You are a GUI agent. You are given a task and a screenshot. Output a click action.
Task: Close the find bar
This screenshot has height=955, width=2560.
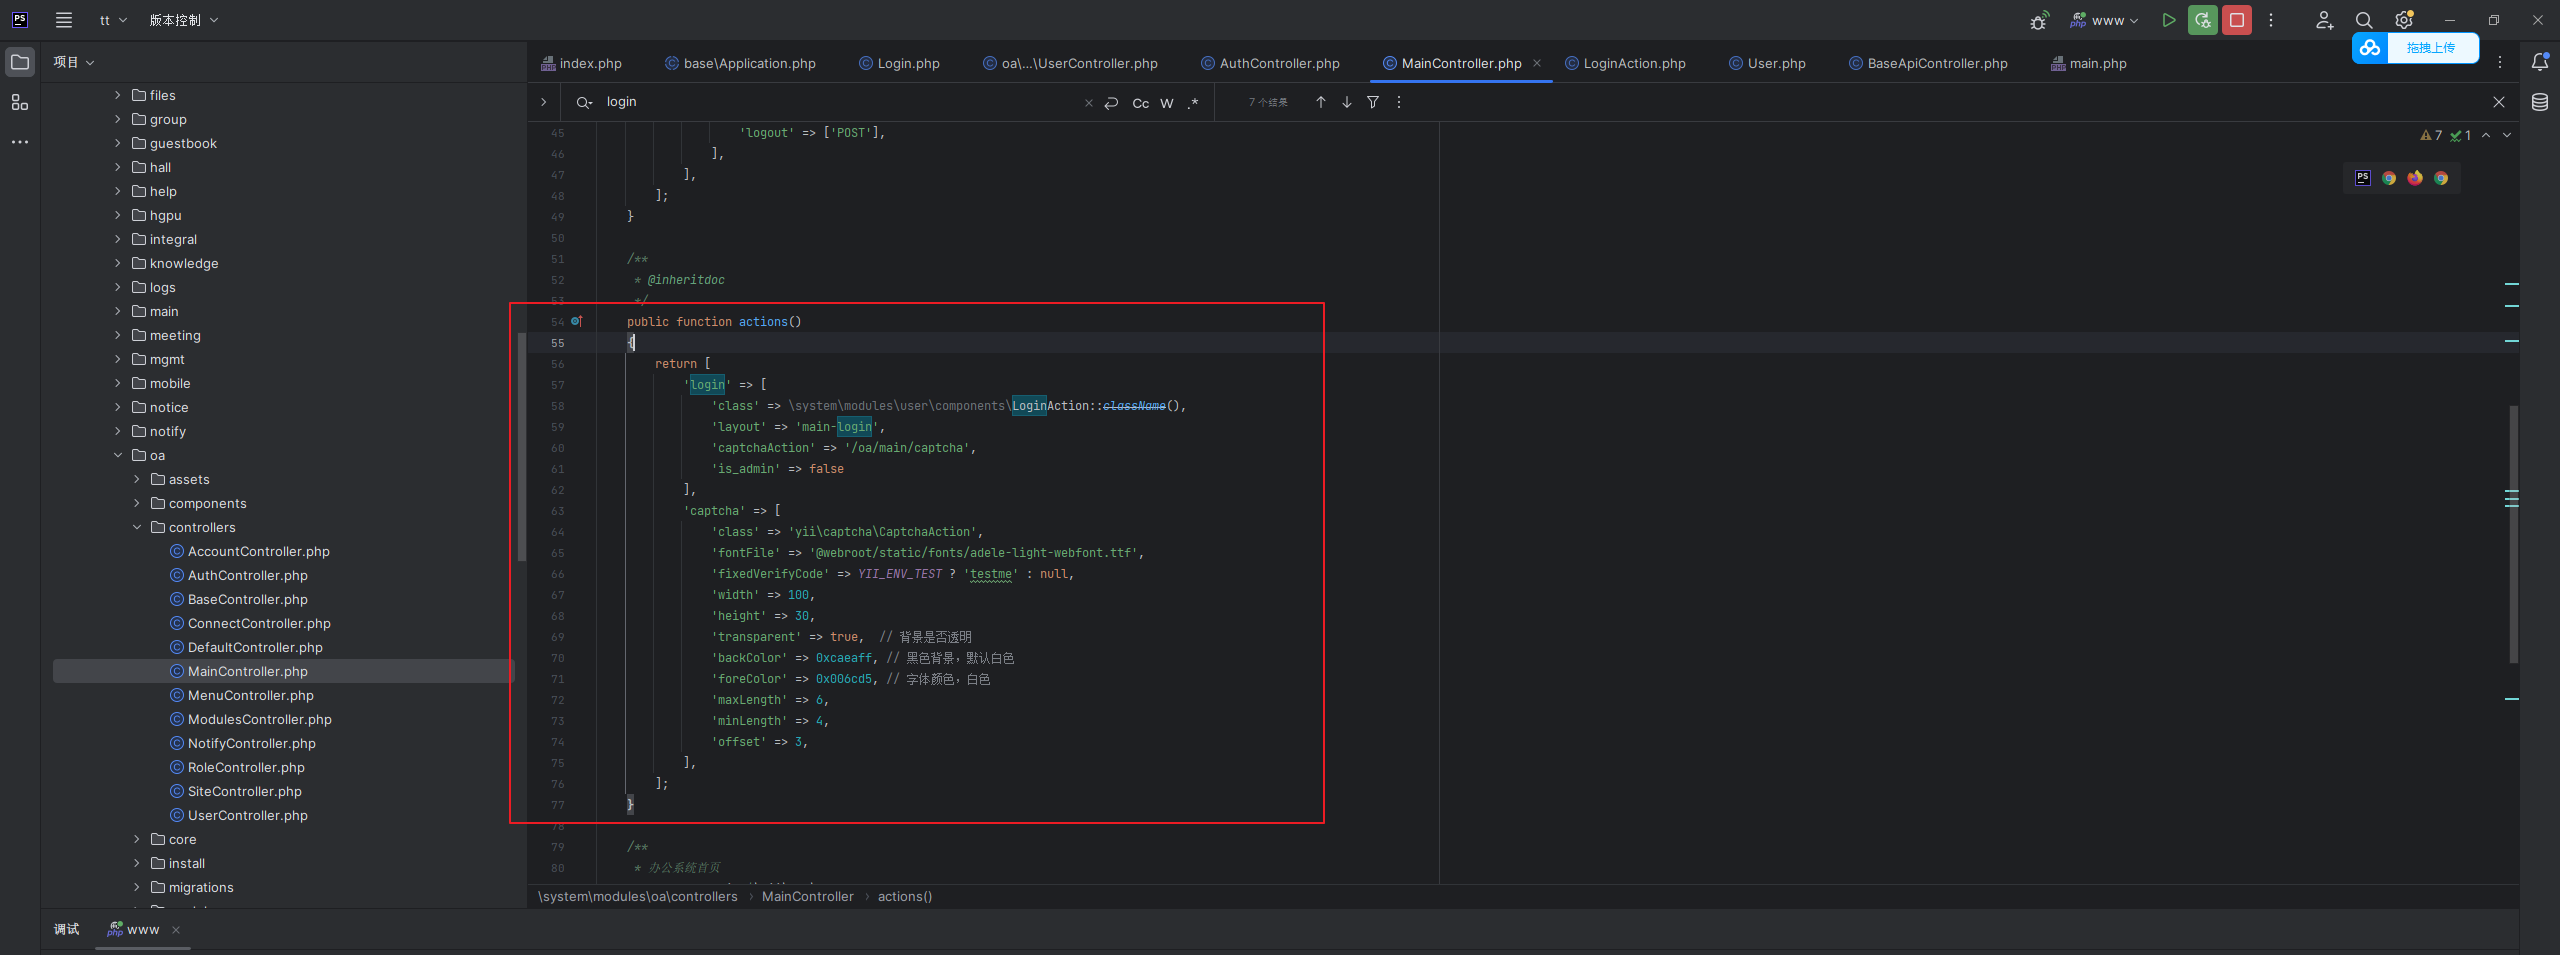pyautogui.click(x=2499, y=102)
